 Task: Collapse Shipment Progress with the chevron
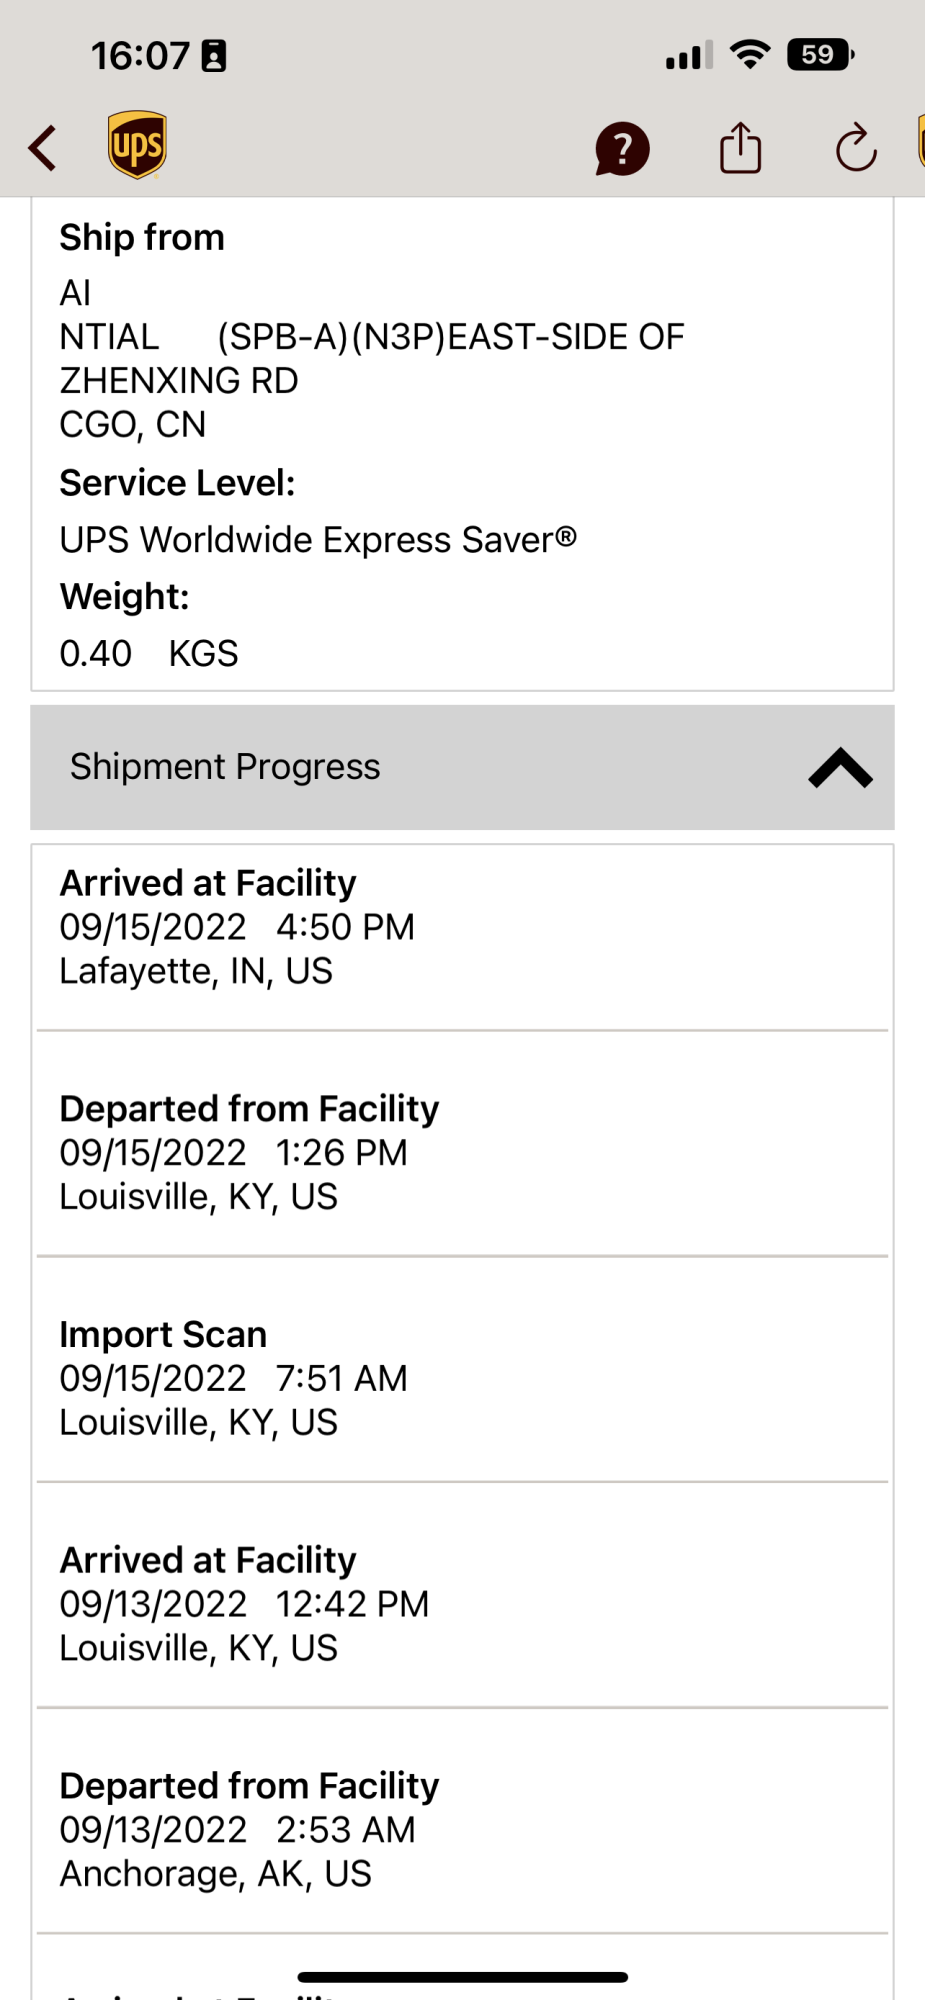(x=840, y=768)
